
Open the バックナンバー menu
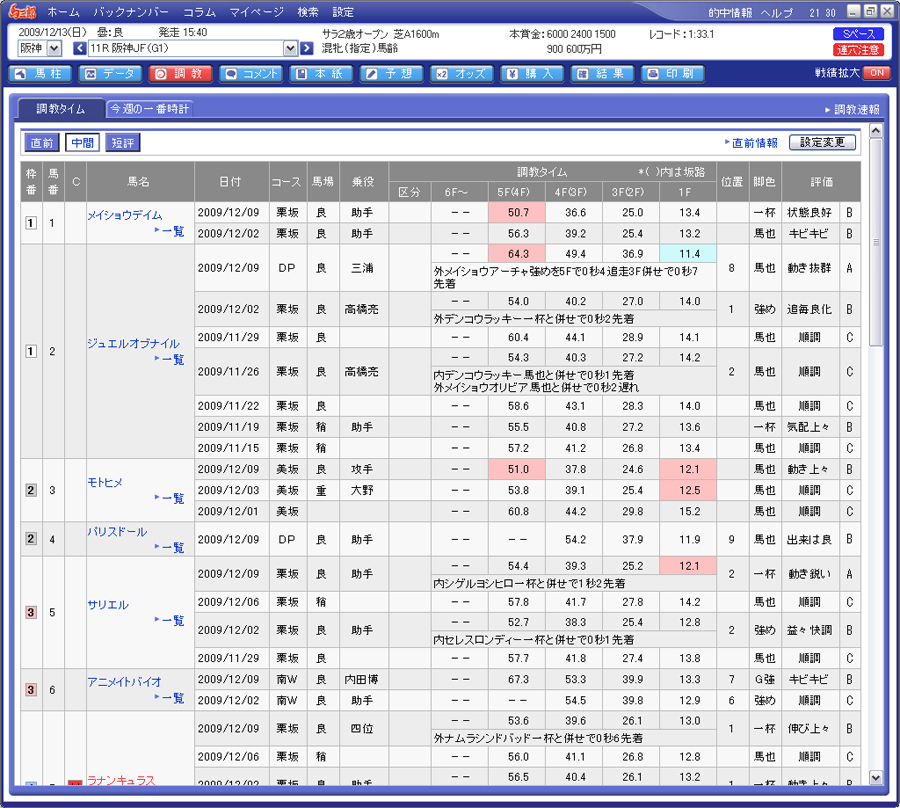[130, 12]
